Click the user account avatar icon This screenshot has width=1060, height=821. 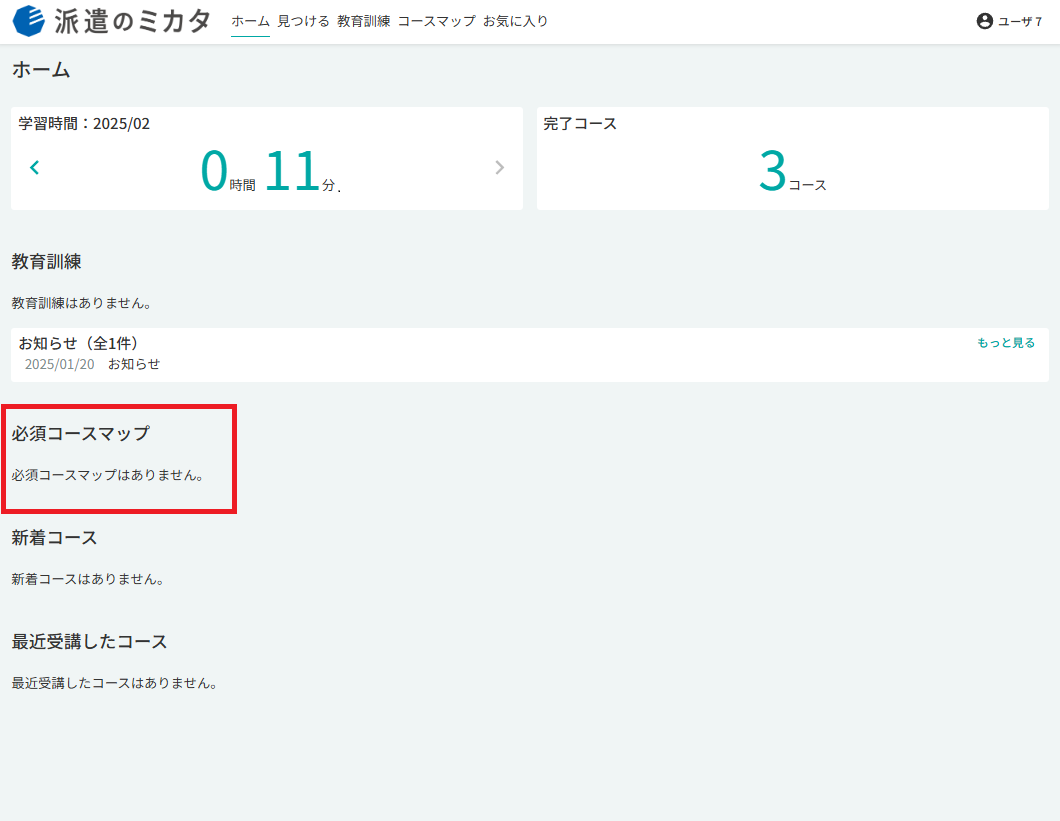click(x=984, y=21)
